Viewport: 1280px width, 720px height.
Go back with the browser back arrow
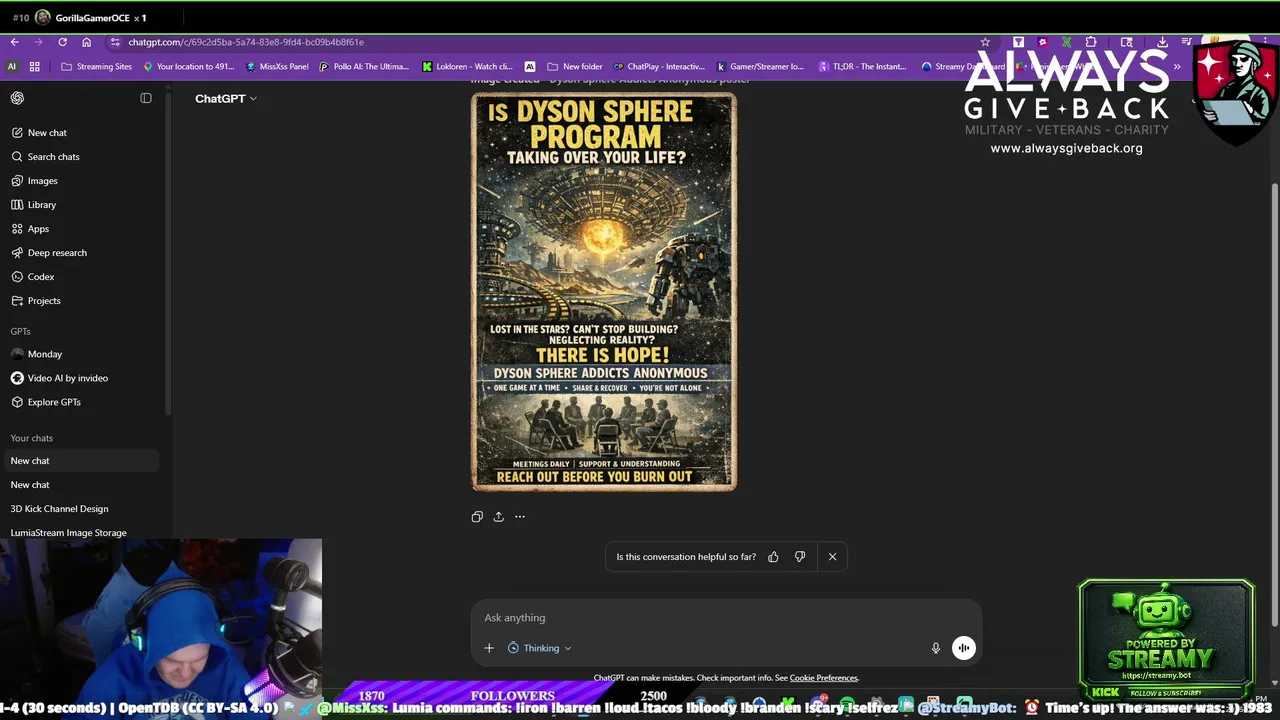coord(14,42)
